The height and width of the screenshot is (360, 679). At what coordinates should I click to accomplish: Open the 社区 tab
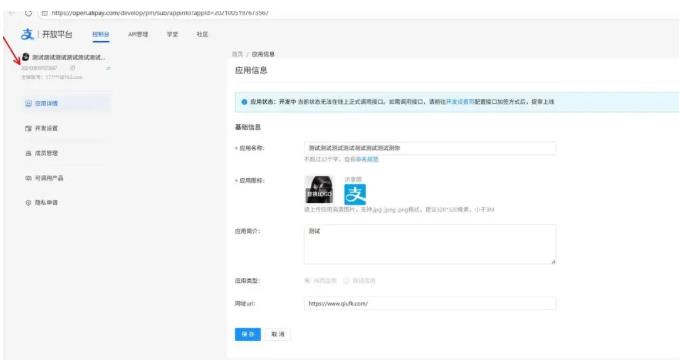coord(202,34)
